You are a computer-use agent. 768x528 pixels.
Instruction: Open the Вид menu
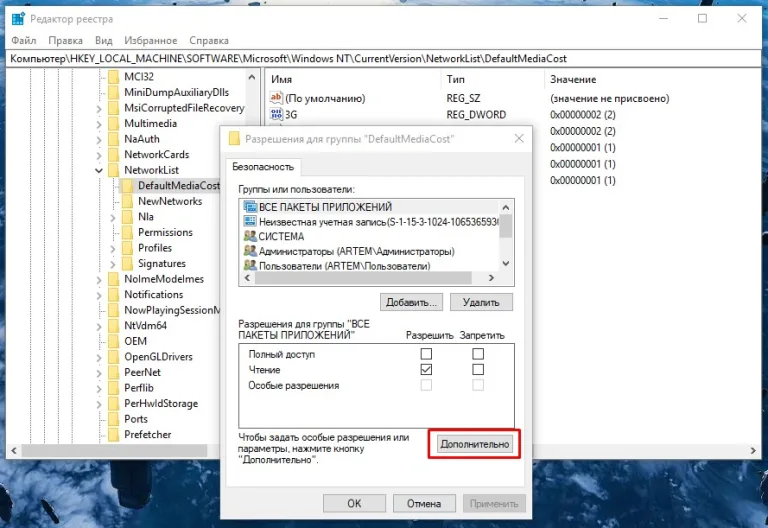[103, 41]
